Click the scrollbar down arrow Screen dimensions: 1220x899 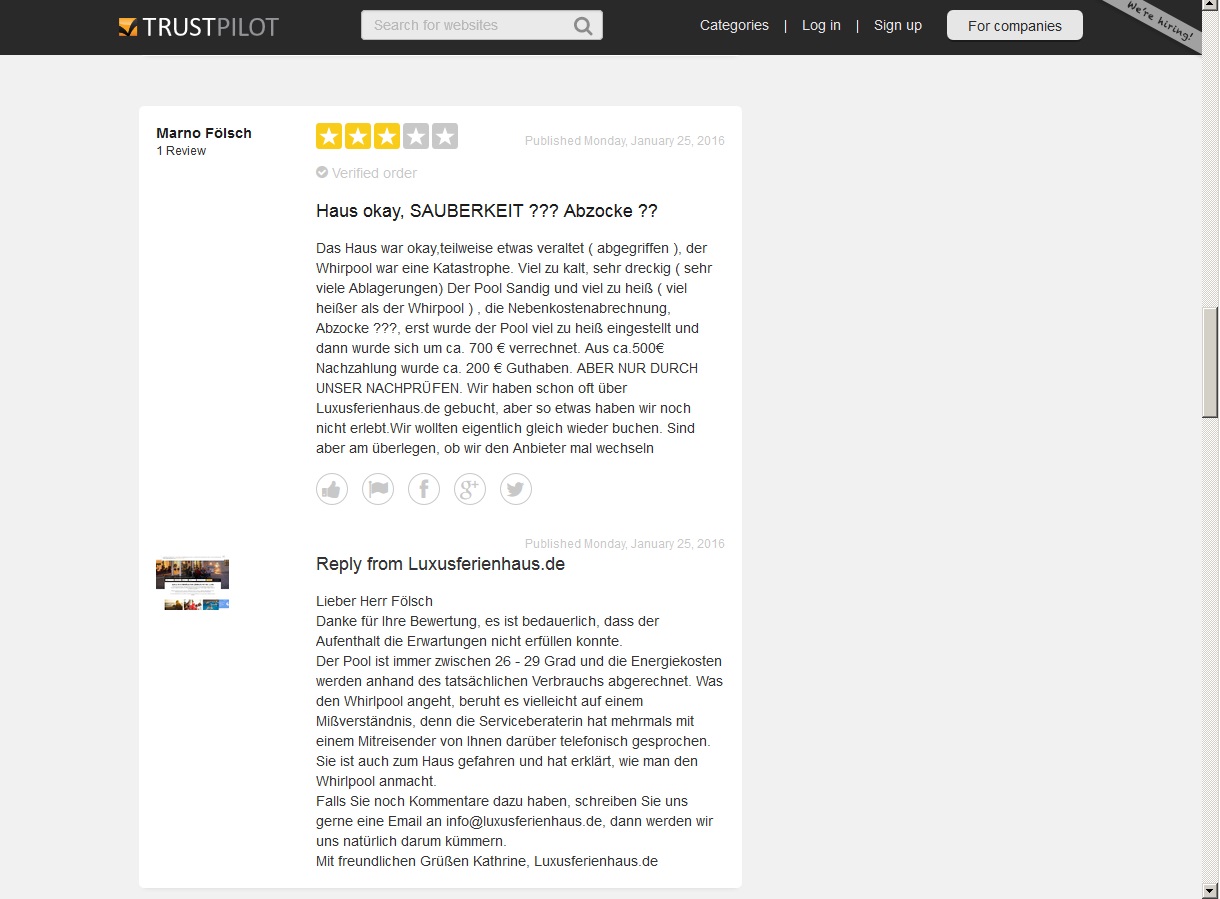[1210, 890]
